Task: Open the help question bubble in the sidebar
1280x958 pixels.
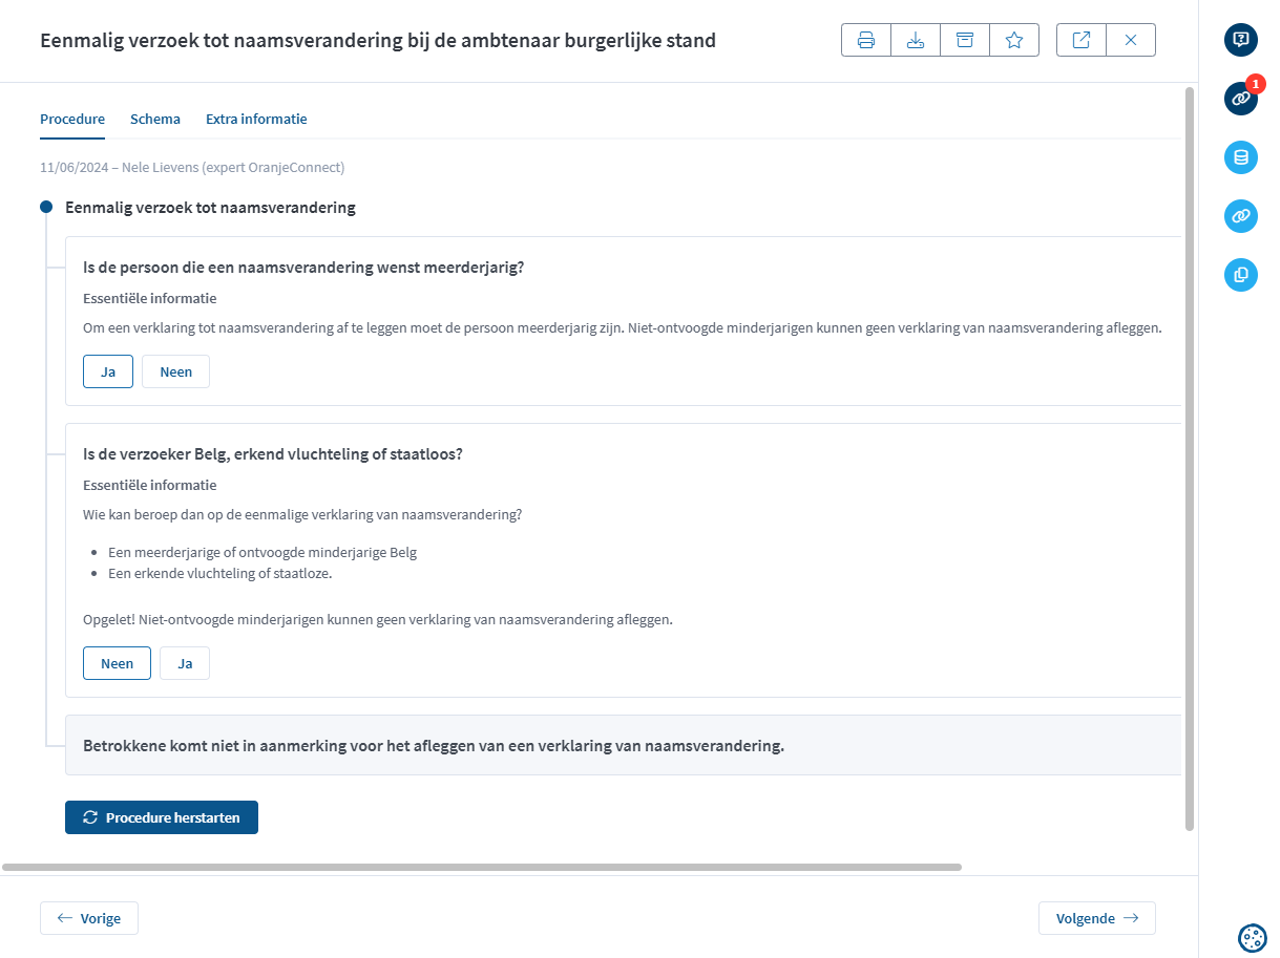Action: (x=1241, y=40)
